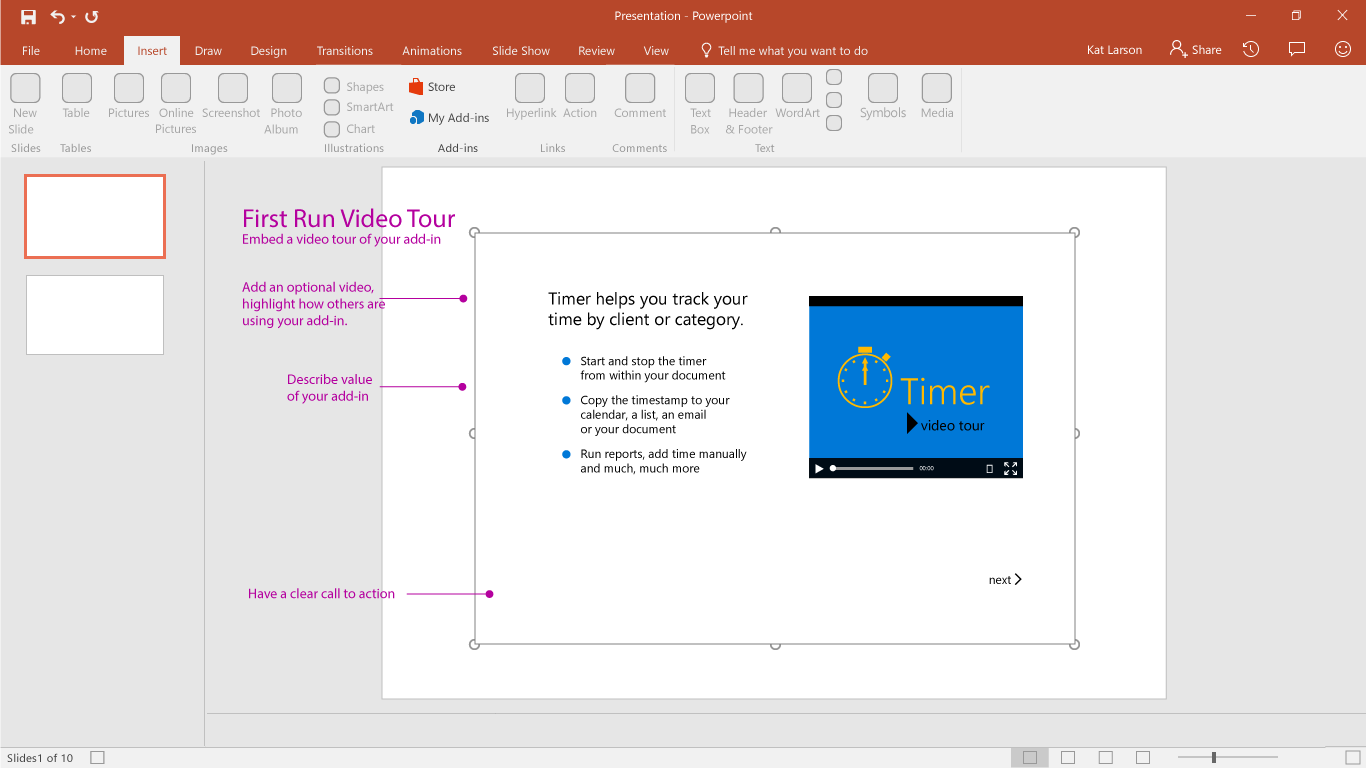Open the undo history dropdown arrow
Image resolution: width=1366 pixels, height=768 pixels.
[x=74, y=18]
